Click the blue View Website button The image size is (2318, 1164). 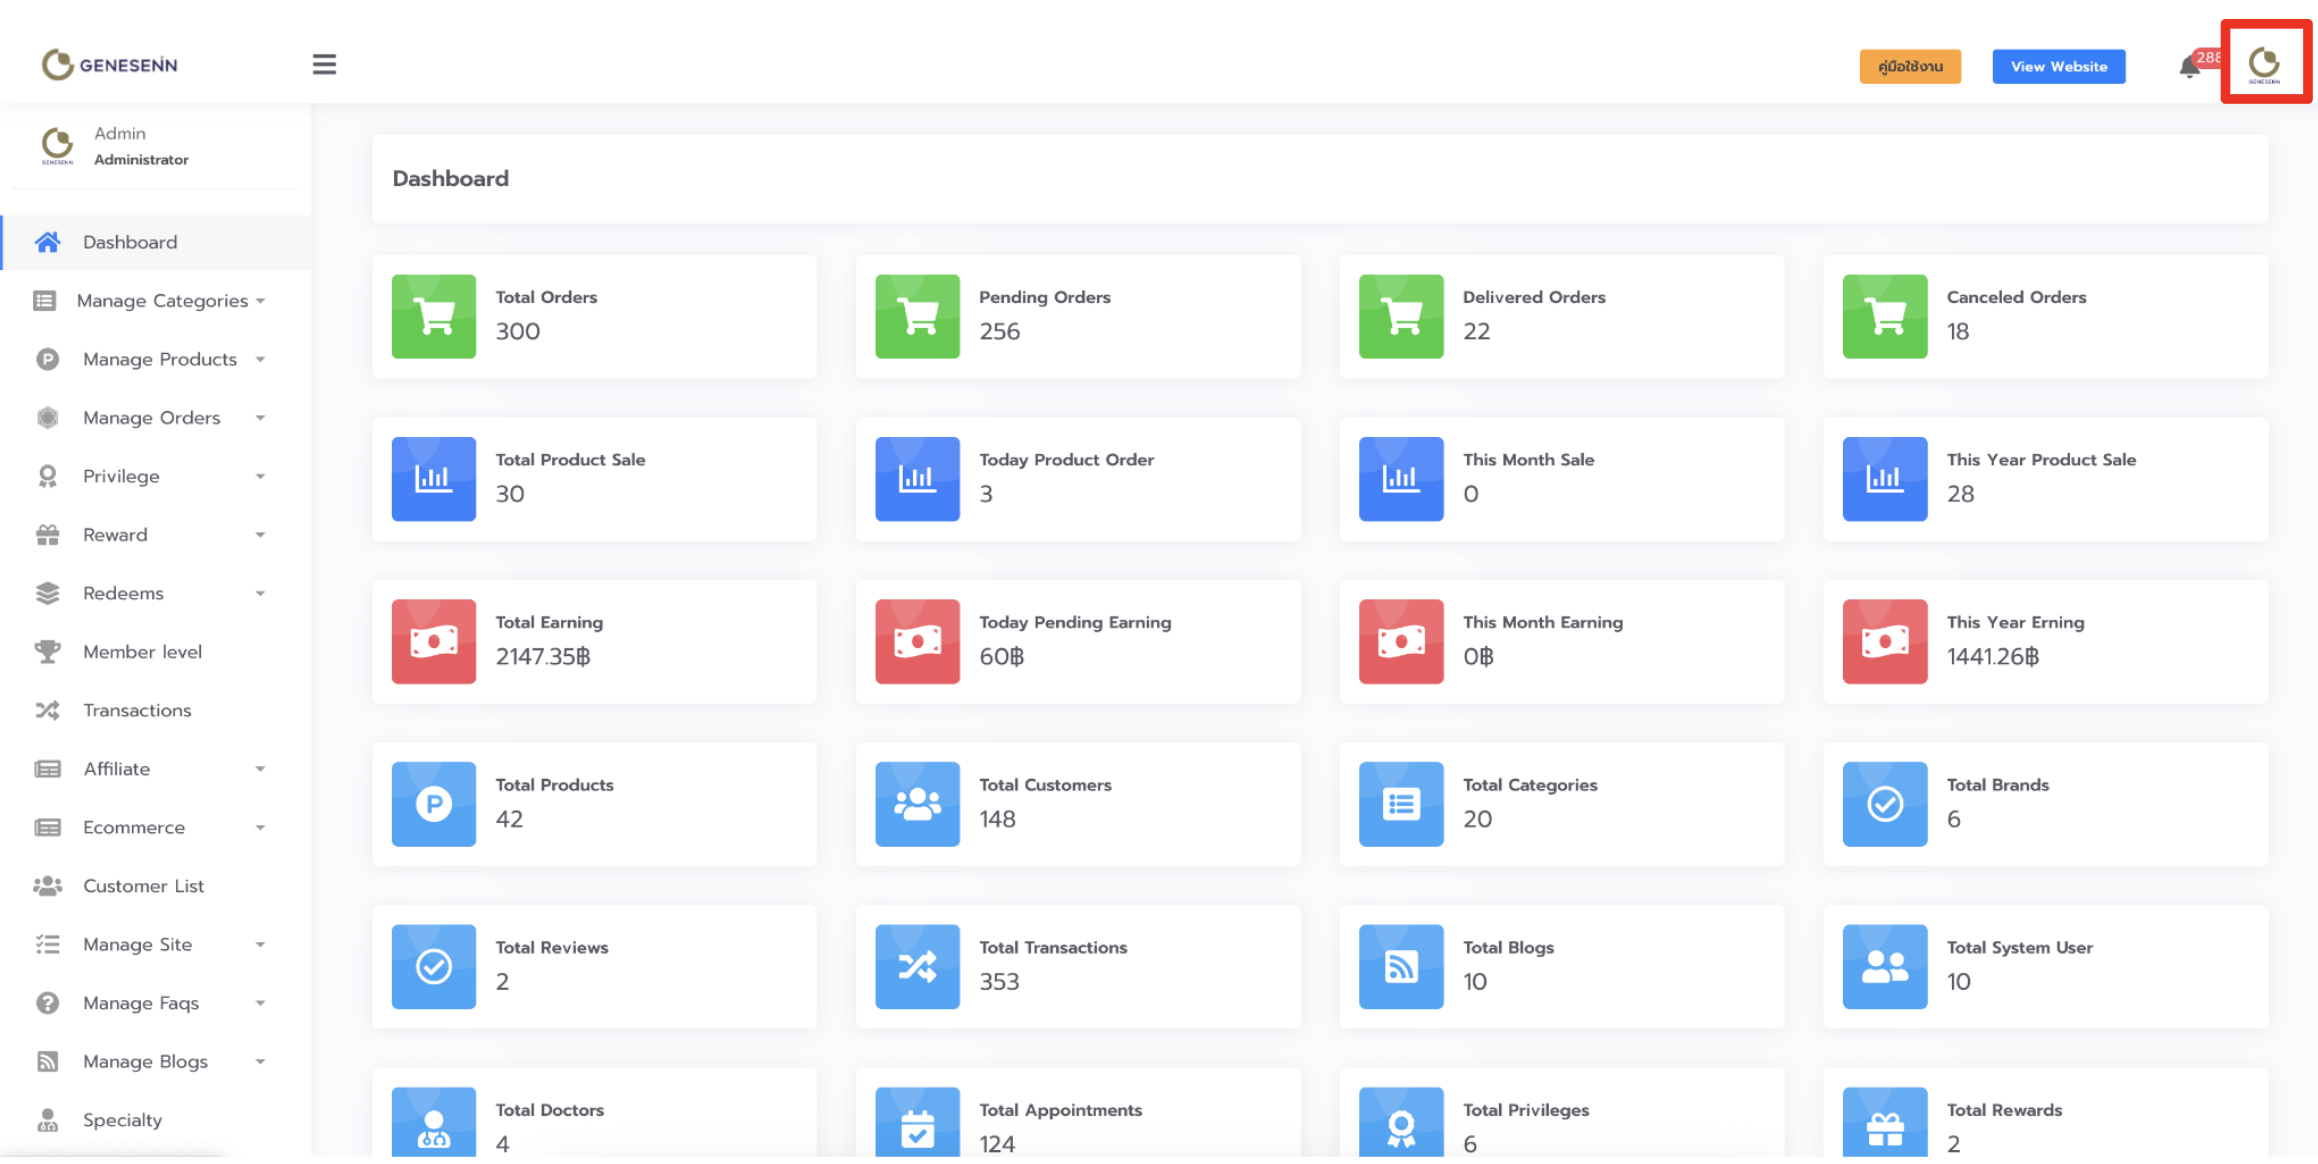point(2058,67)
